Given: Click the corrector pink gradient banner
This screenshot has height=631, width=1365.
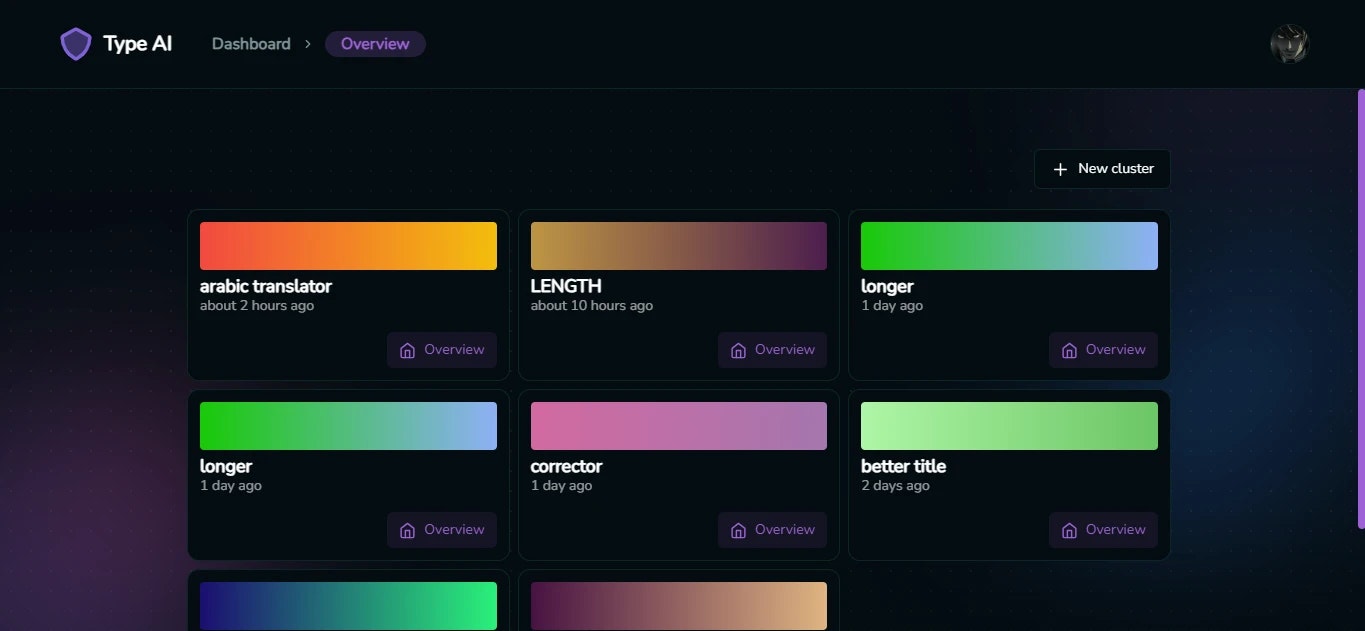Looking at the screenshot, I should click(679, 426).
